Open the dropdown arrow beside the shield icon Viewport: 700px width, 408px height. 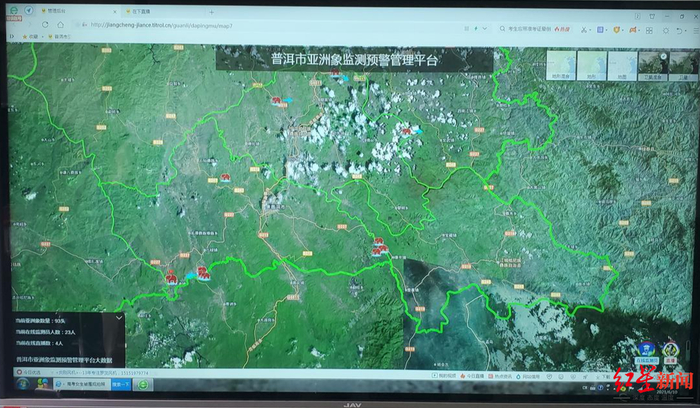click(x=623, y=30)
